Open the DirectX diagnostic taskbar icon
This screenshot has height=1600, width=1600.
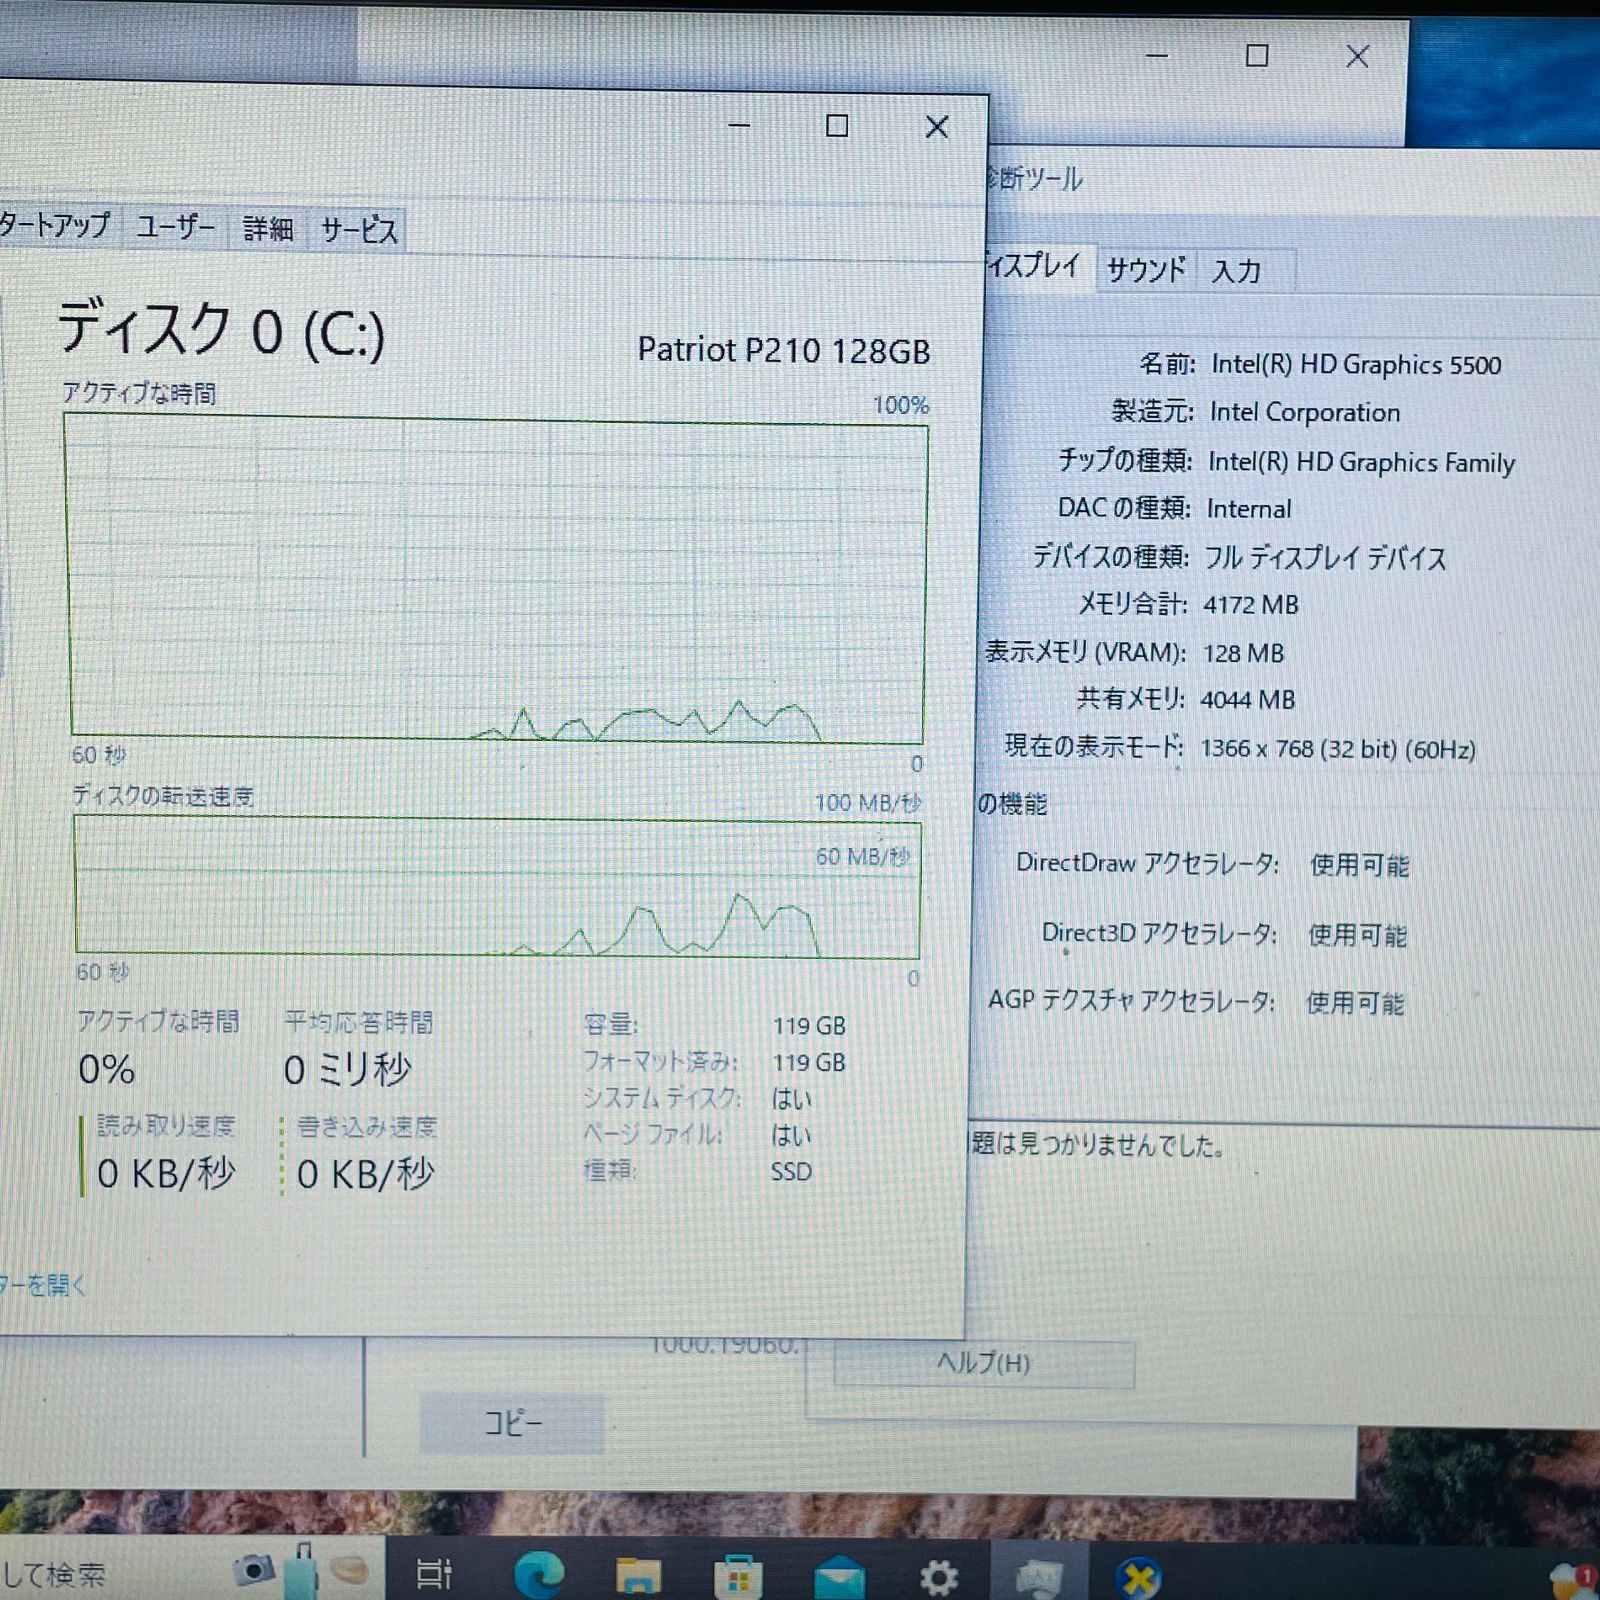(x=1138, y=1579)
